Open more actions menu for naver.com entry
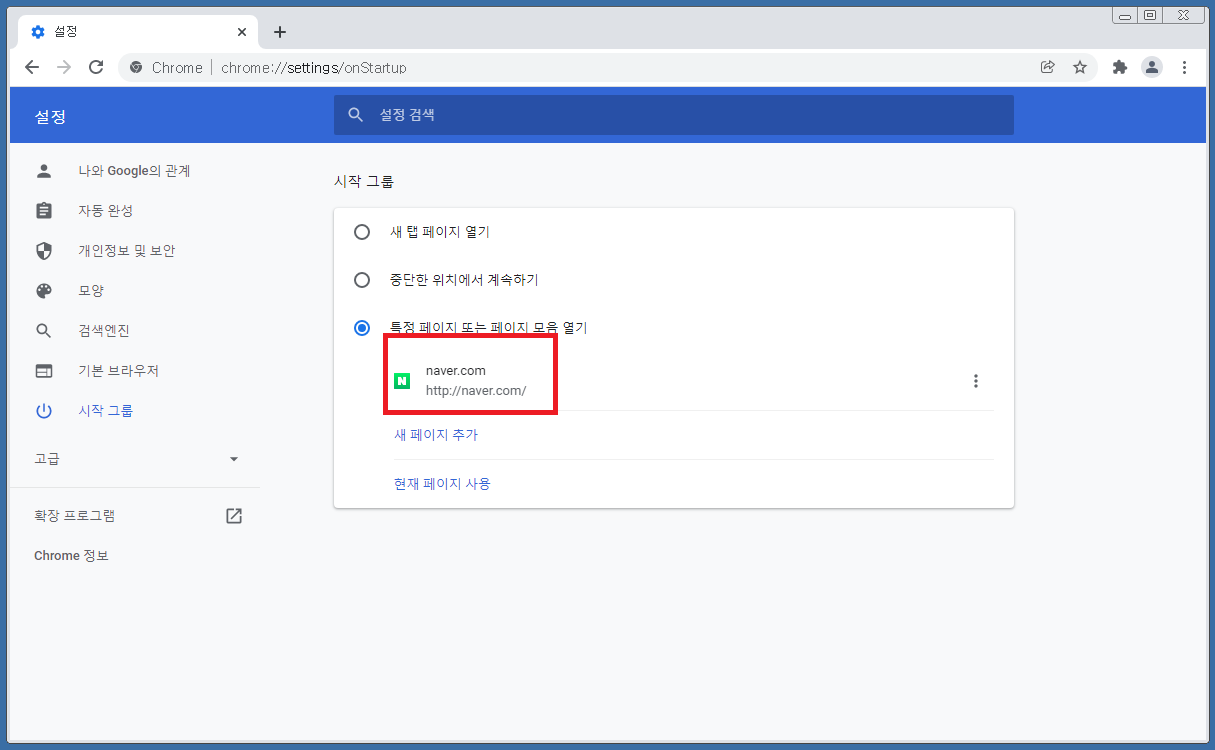This screenshot has height=750, width=1215. click(976, 381)
